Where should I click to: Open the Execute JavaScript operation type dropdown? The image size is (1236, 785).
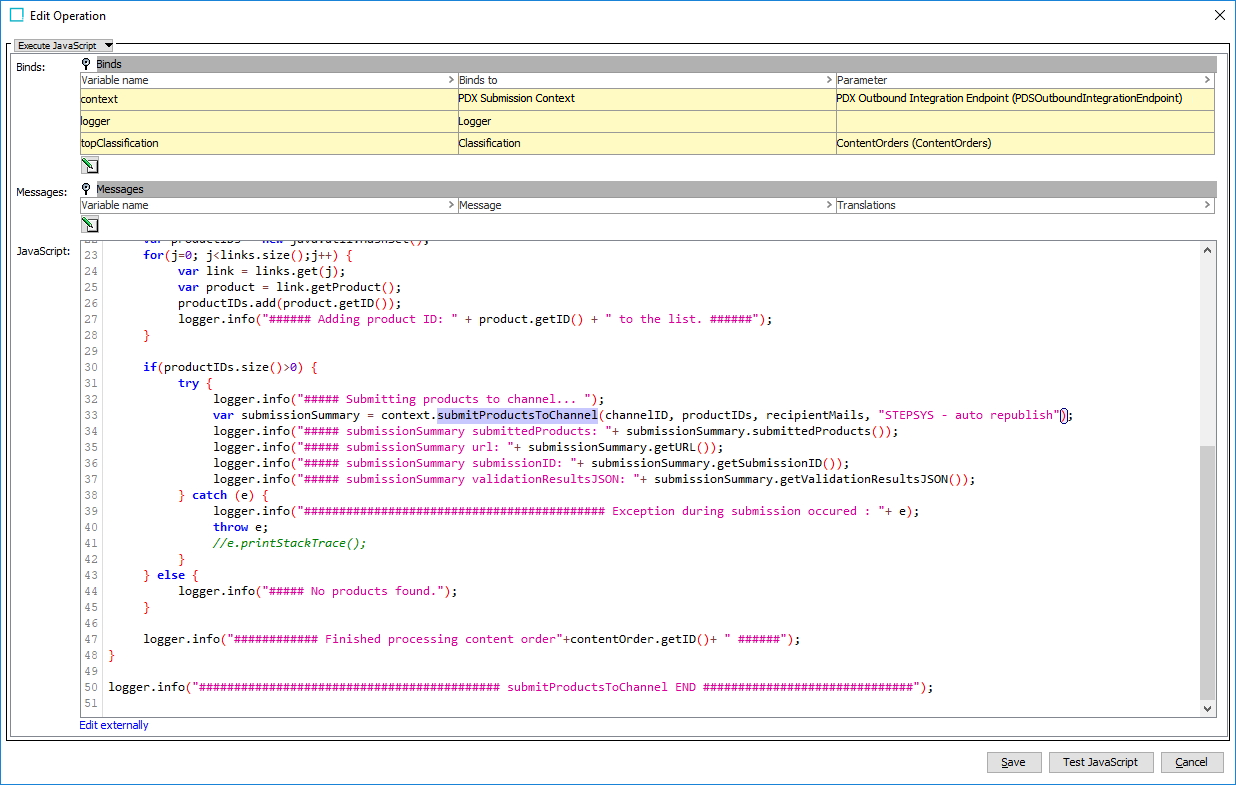[64, 45]
